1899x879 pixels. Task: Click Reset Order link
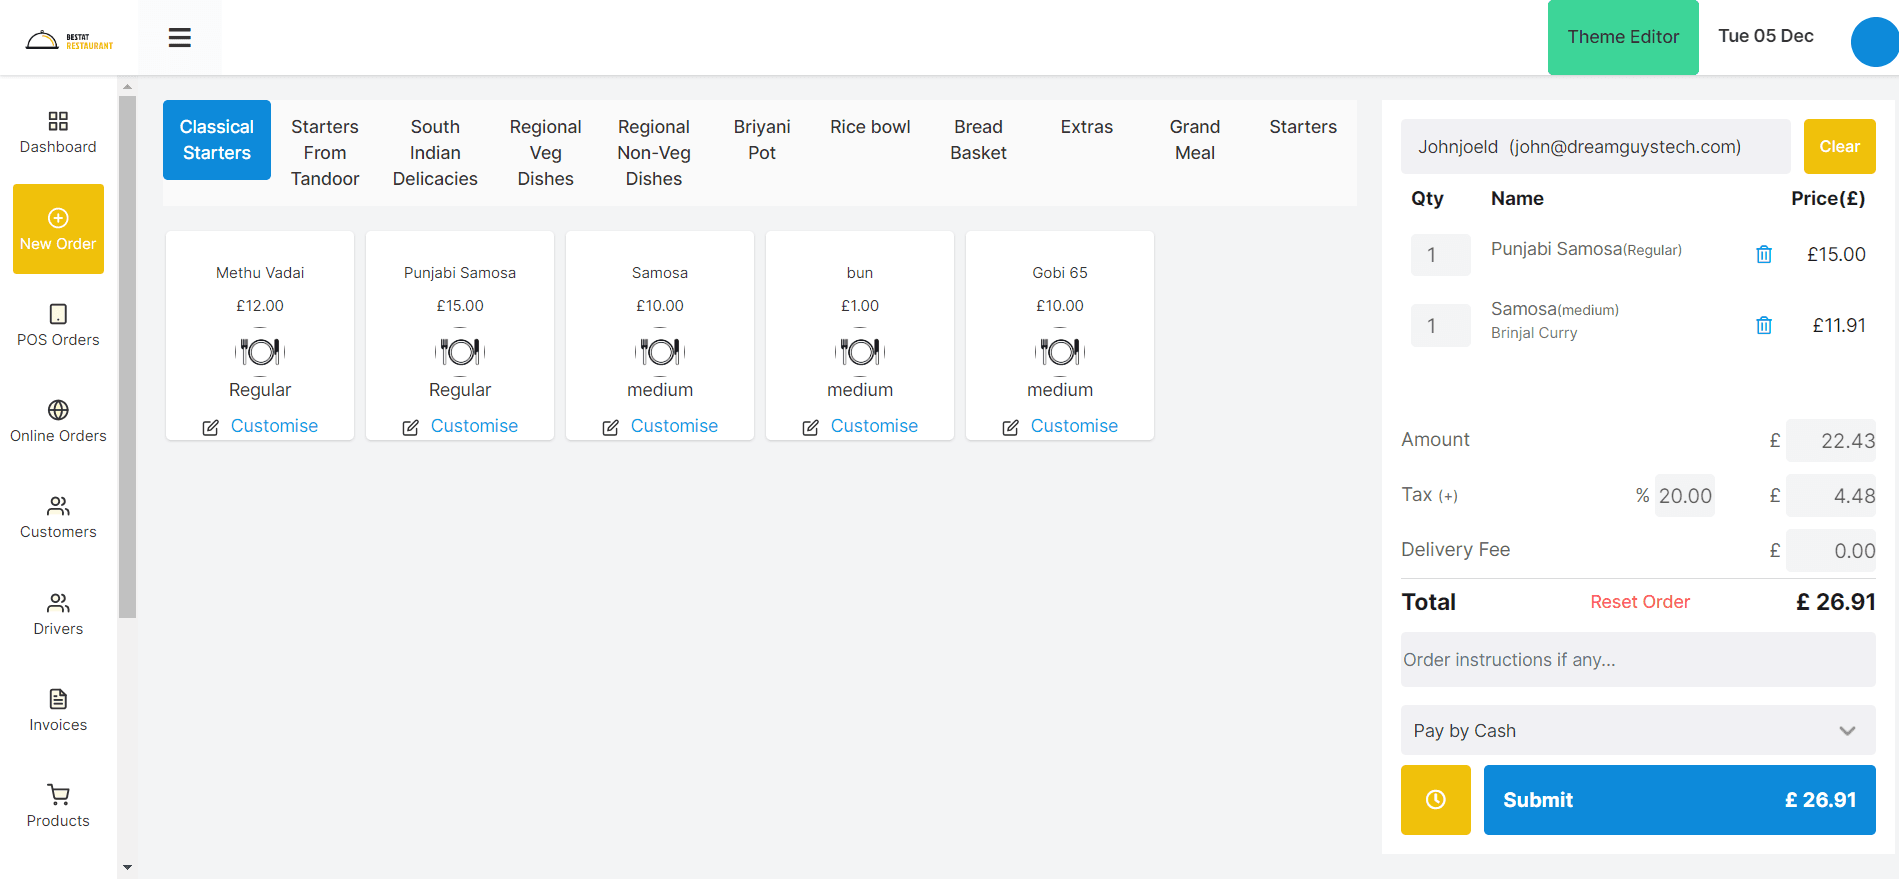1639,602
